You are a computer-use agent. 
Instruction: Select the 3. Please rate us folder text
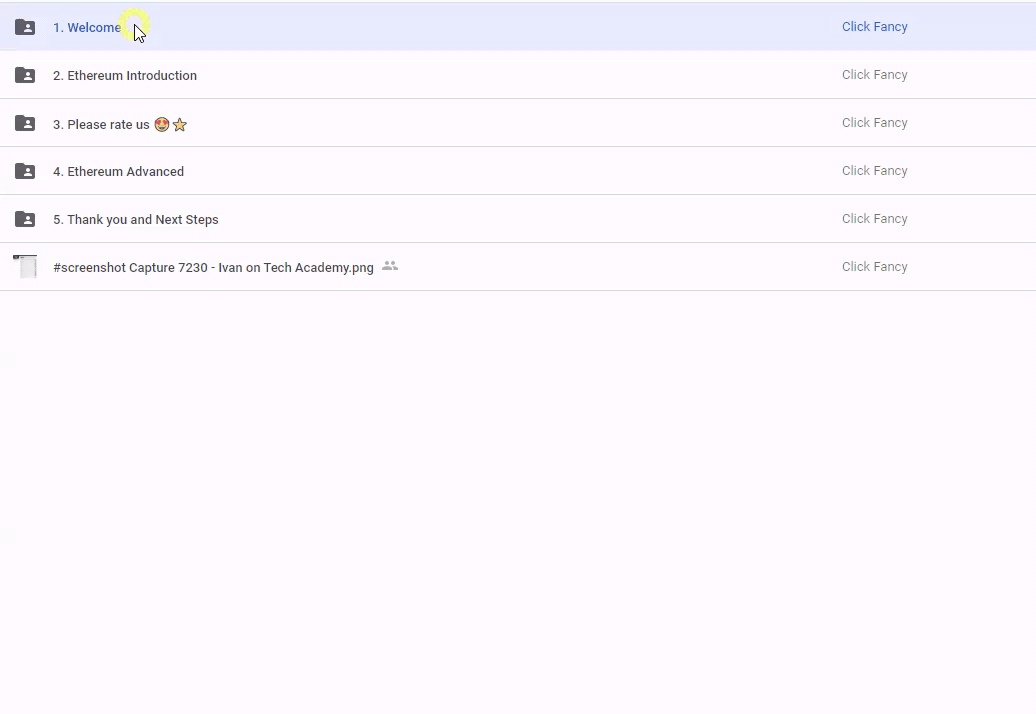(x=101, y=125)
